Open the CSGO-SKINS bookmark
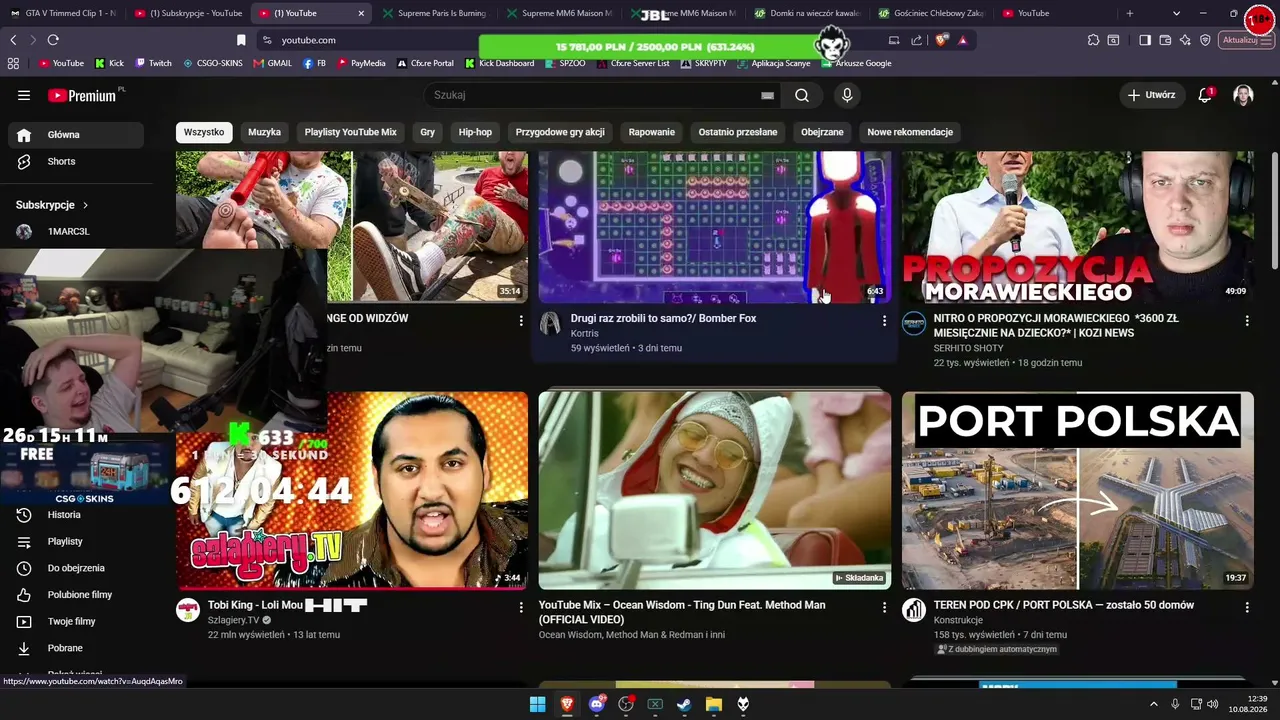The image size is (1280, 720). (213, 63)
